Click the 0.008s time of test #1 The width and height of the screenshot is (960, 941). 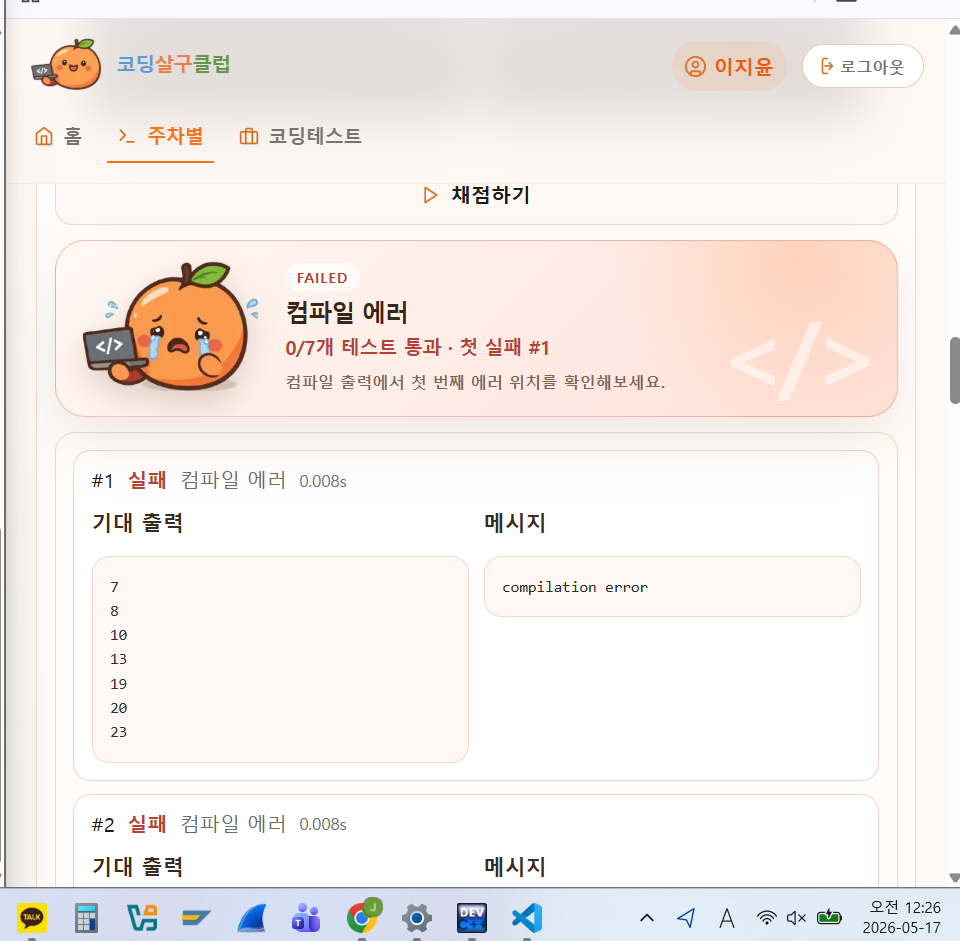pos(323,481)
